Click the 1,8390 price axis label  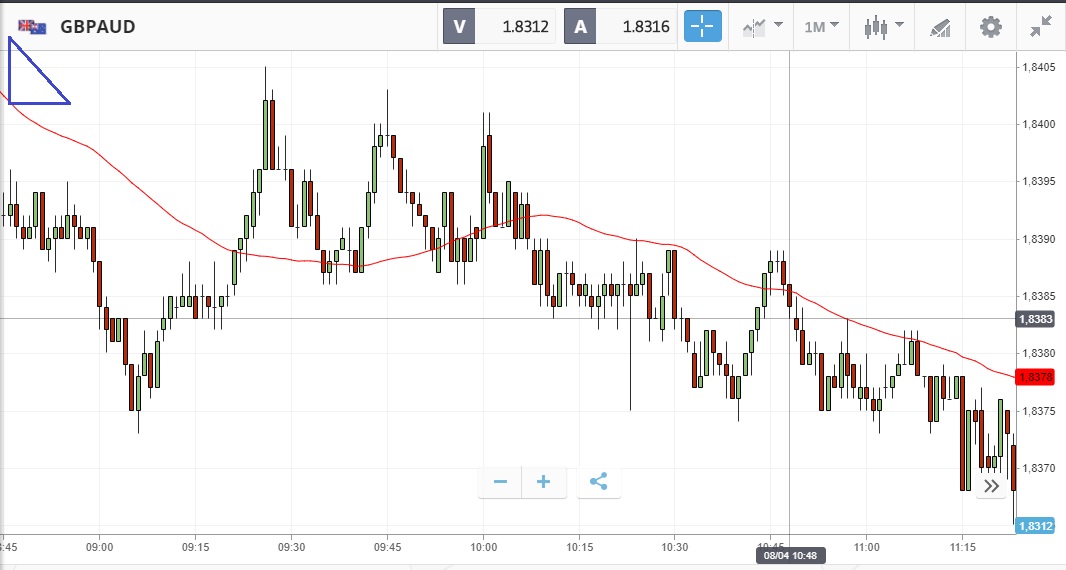coord(1037,239)
